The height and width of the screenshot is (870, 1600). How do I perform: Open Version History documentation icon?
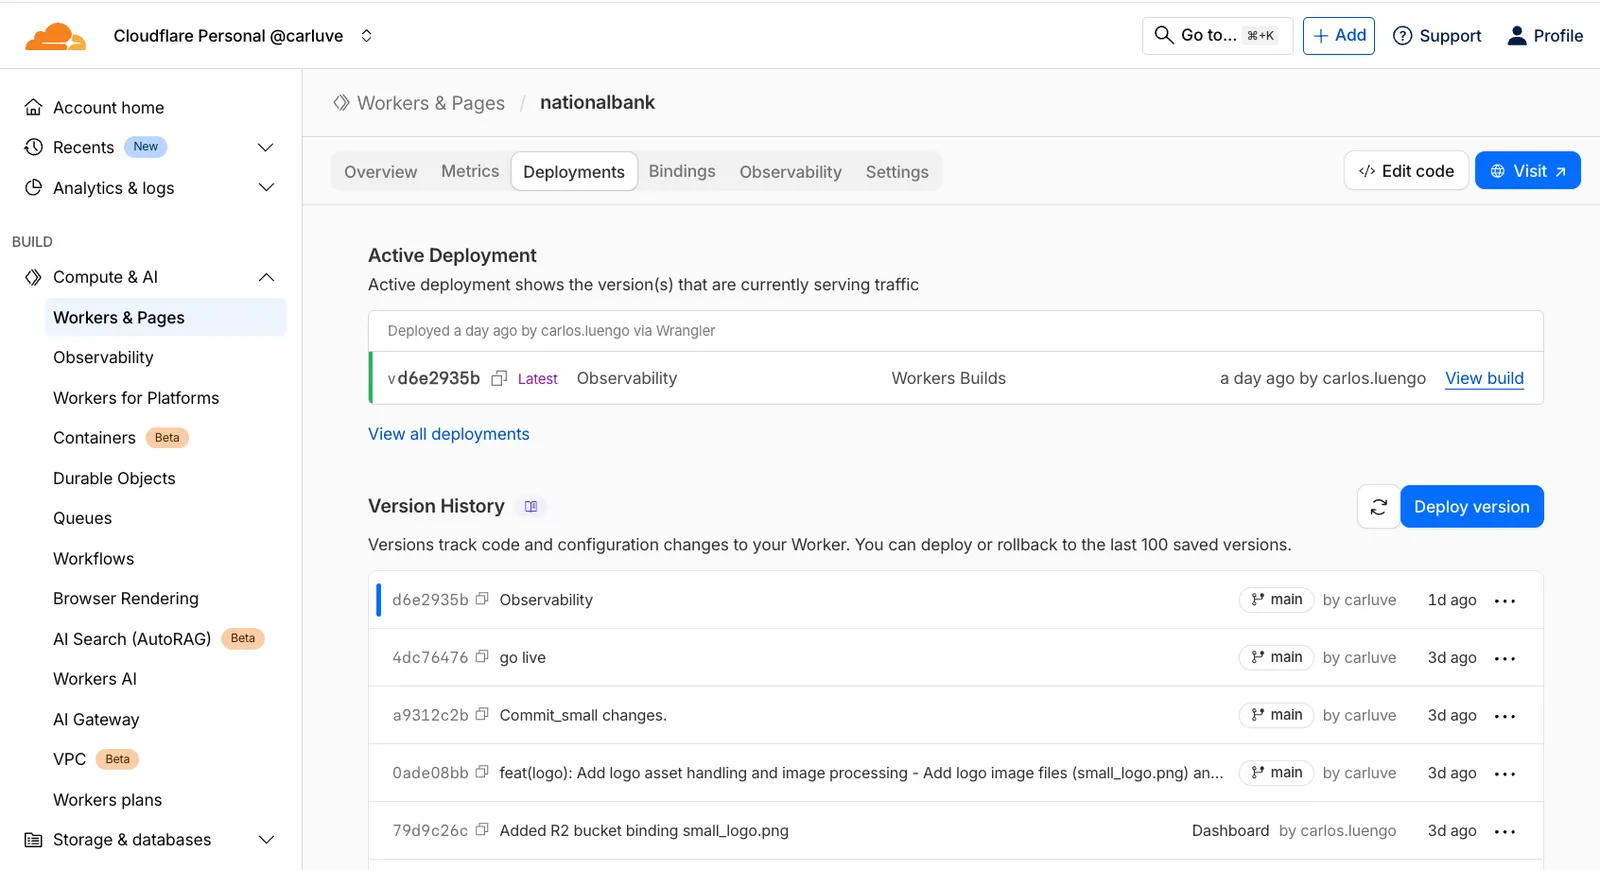(531, 507)
